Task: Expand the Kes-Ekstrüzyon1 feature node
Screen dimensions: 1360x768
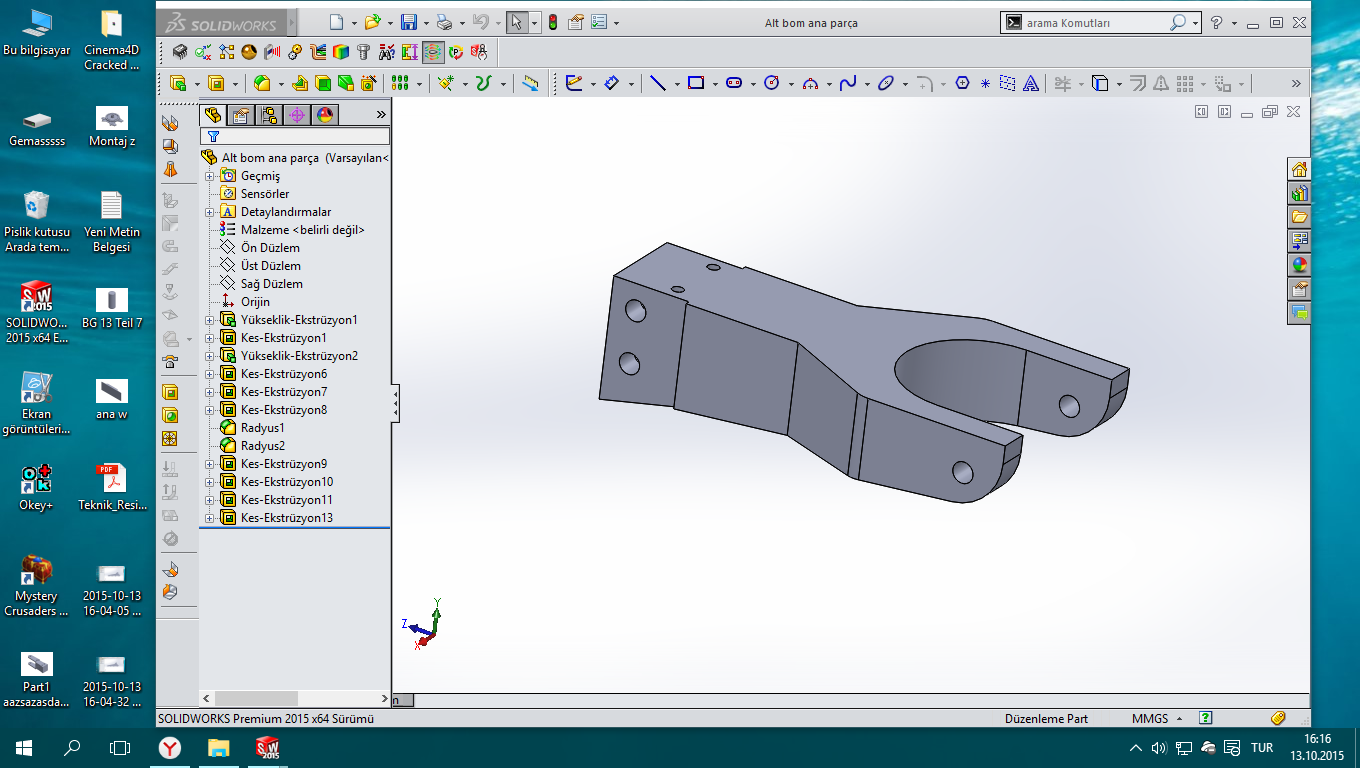Action: pos(210,338)
